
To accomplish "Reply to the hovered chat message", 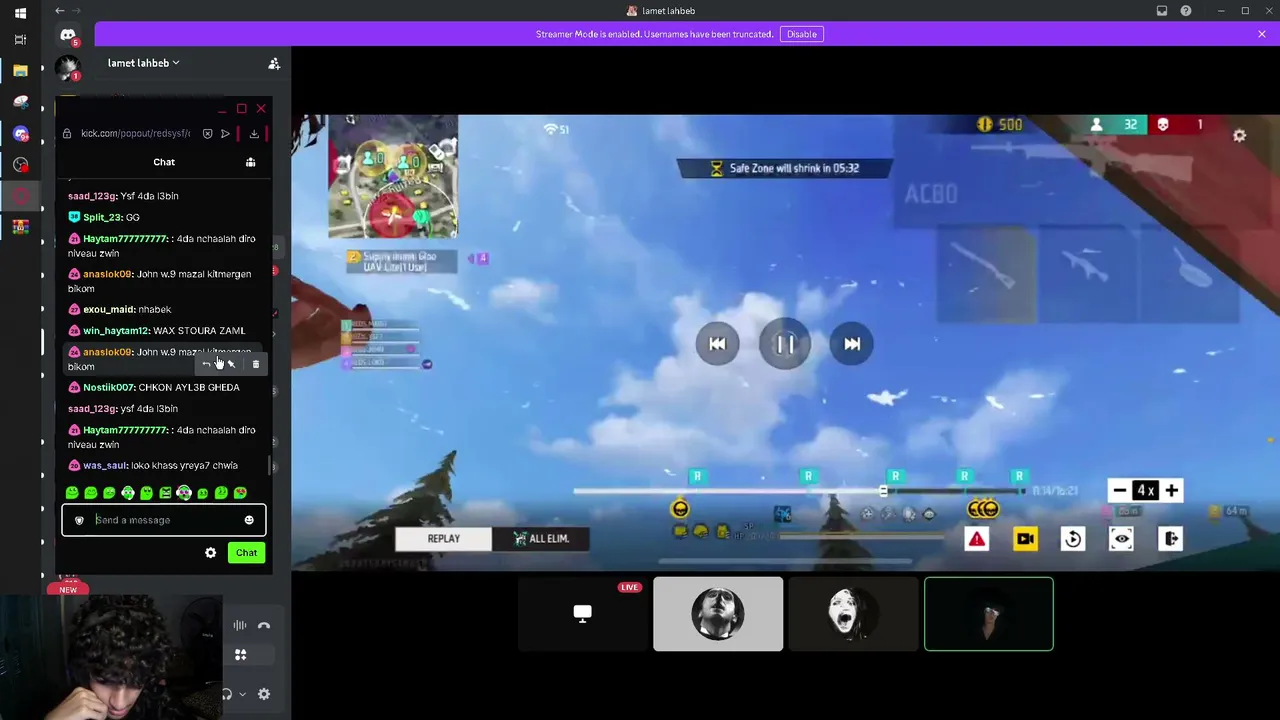I will 207,365.
